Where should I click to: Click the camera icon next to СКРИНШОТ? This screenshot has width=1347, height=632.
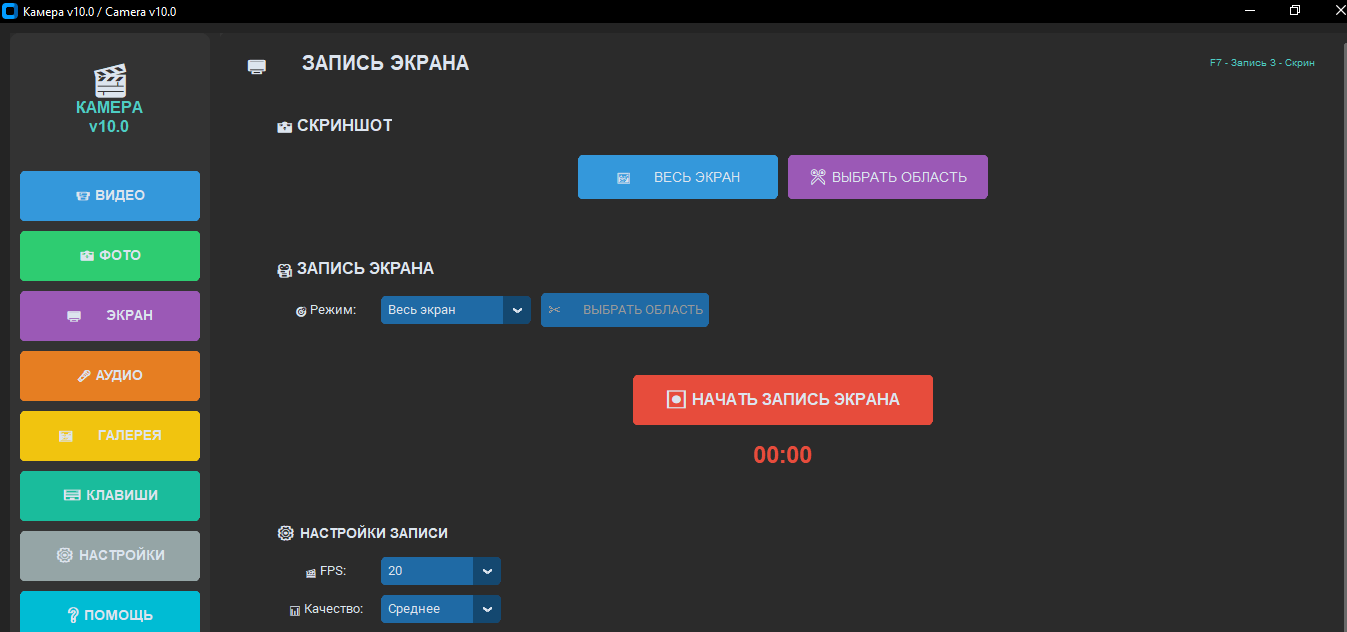coord(284,127)
